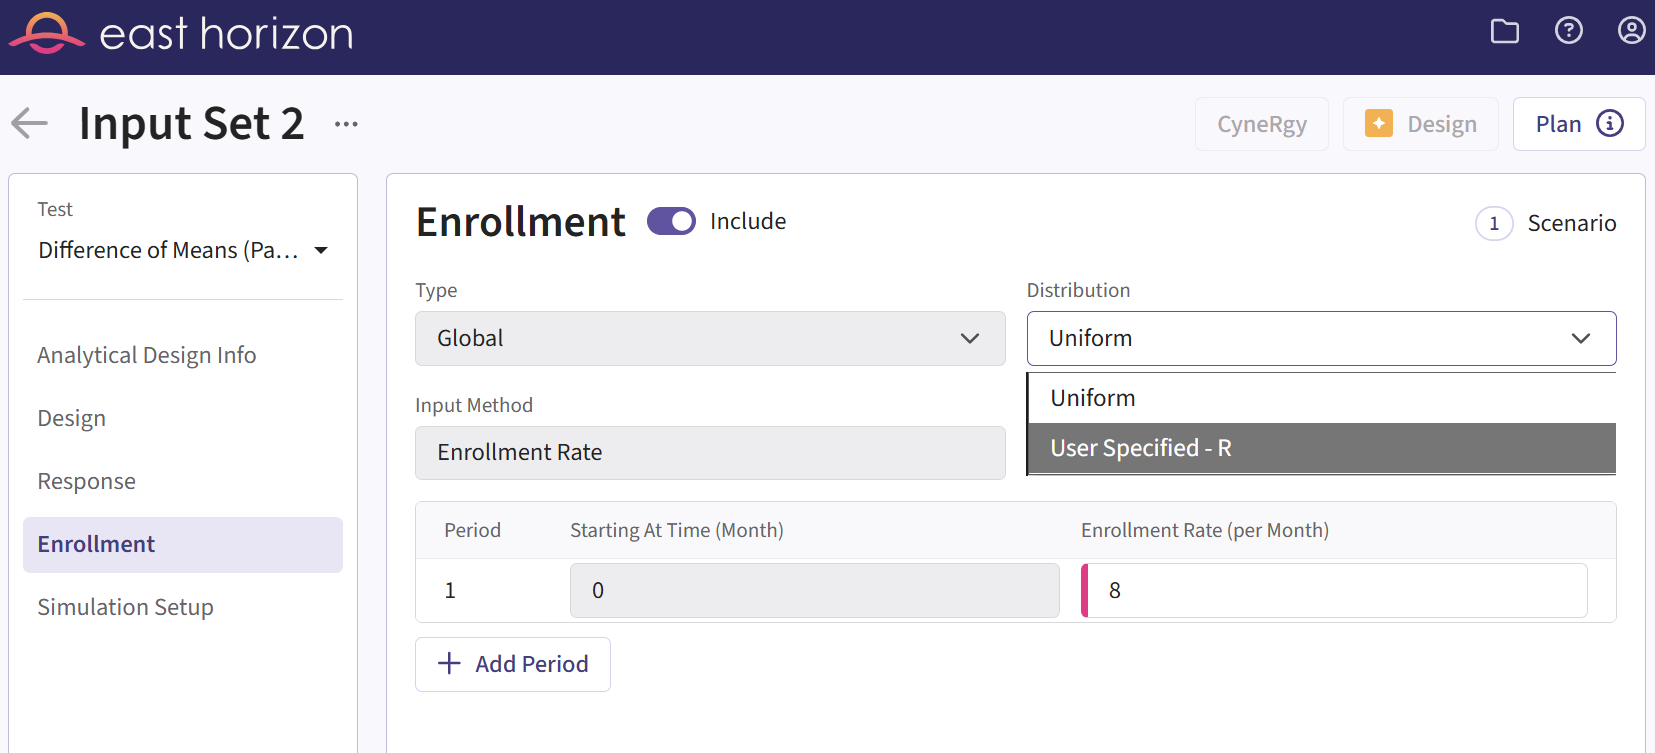Open the user account profile icon

1631,31
